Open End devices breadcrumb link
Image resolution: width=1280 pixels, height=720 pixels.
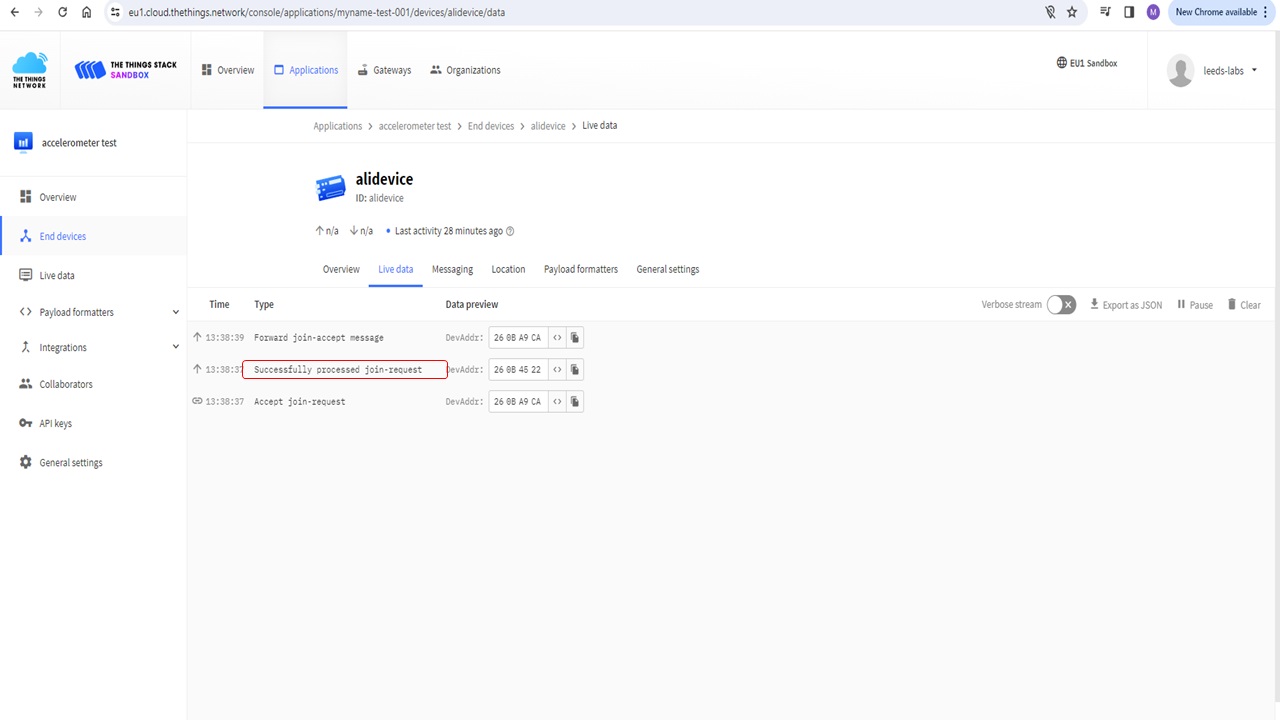[x=491, y=126]
